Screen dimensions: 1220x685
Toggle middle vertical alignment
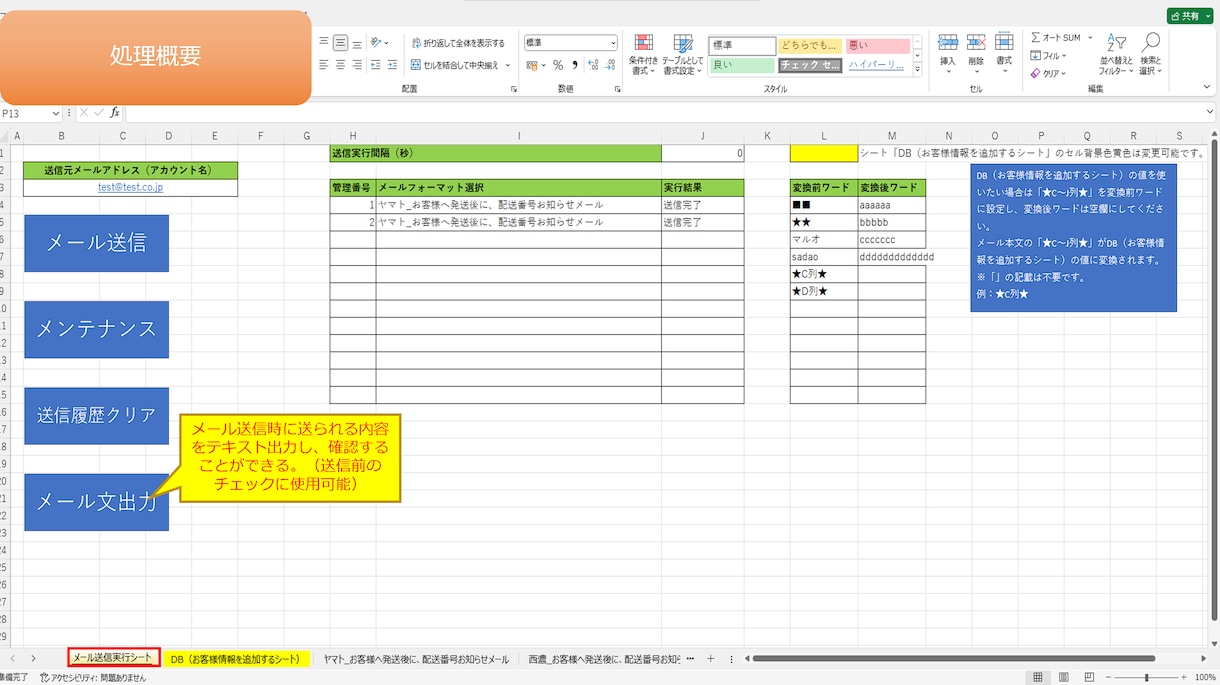tap(340, 43)
